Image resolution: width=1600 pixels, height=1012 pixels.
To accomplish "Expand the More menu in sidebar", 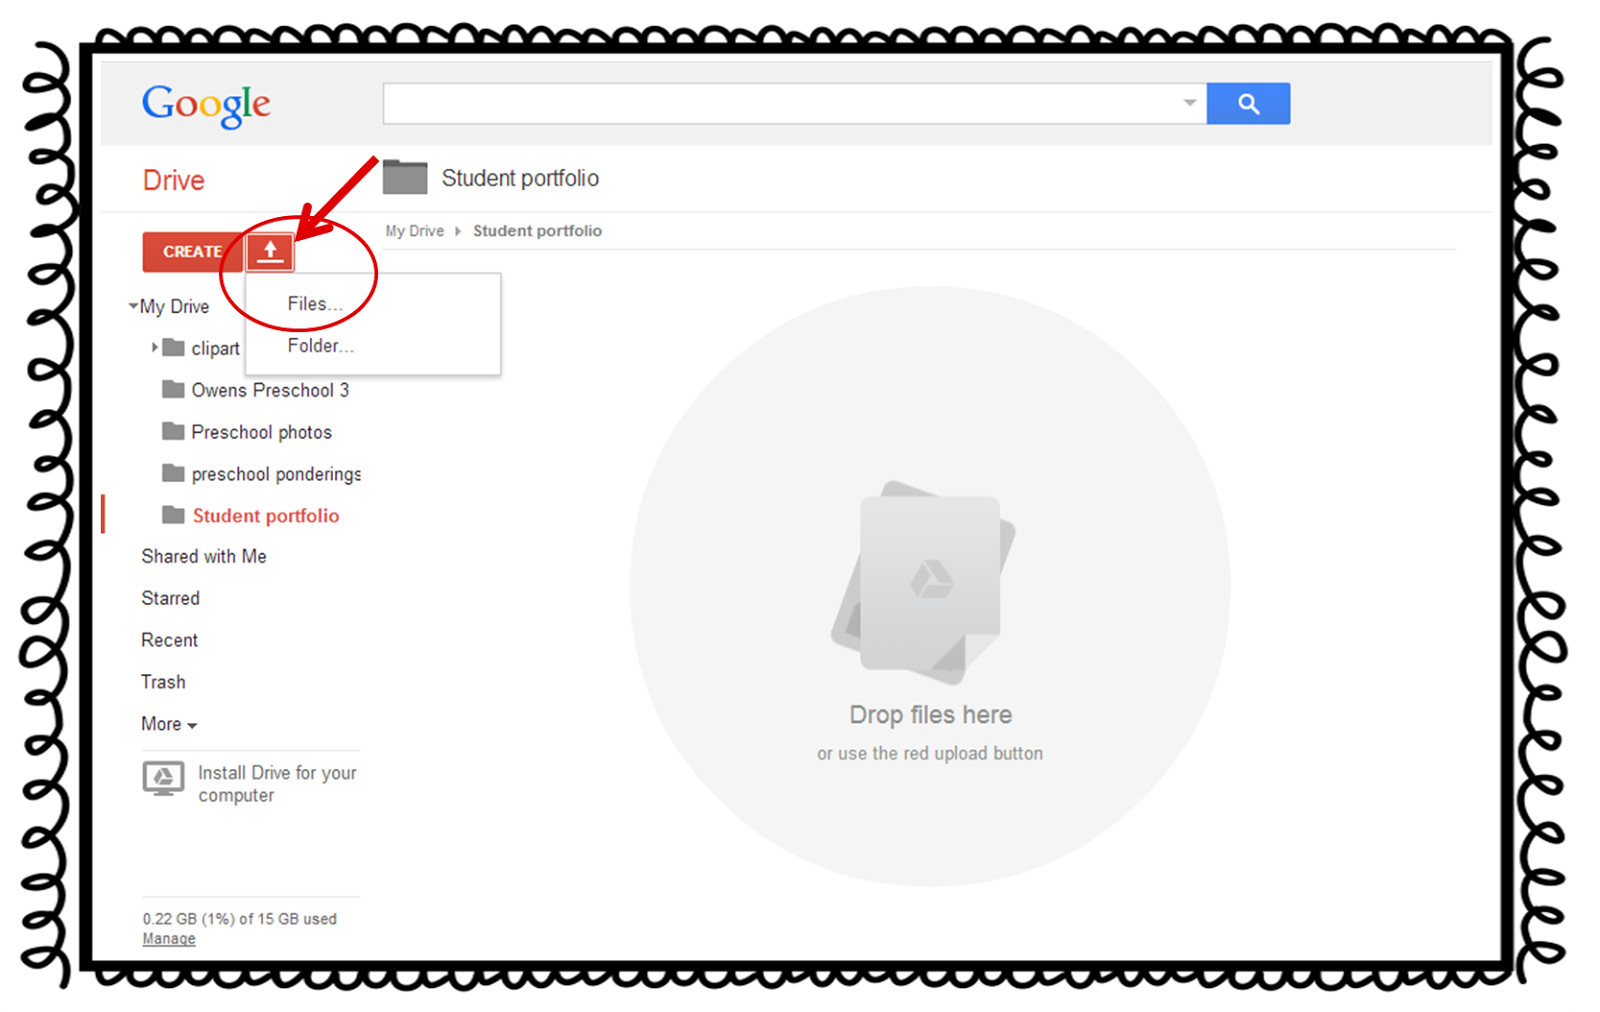I will pyautogui.click(x=169, y=724).
